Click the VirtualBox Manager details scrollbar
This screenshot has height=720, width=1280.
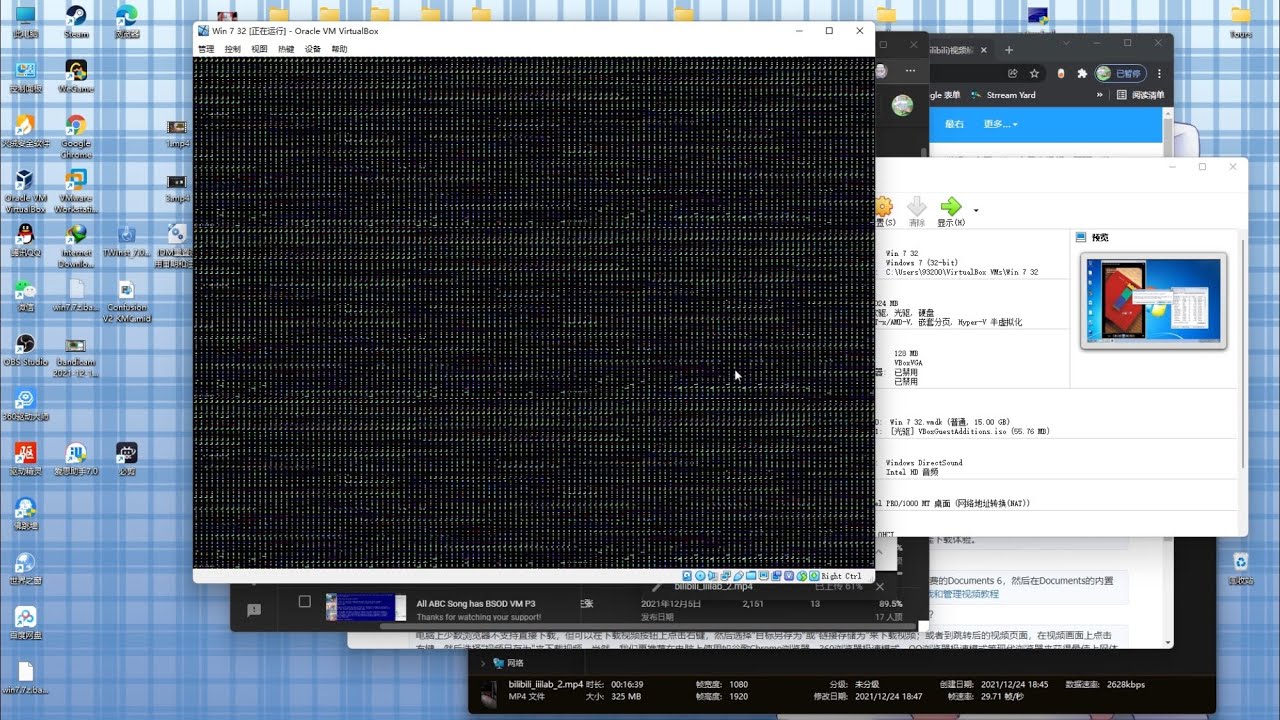tap(1244, 353)
